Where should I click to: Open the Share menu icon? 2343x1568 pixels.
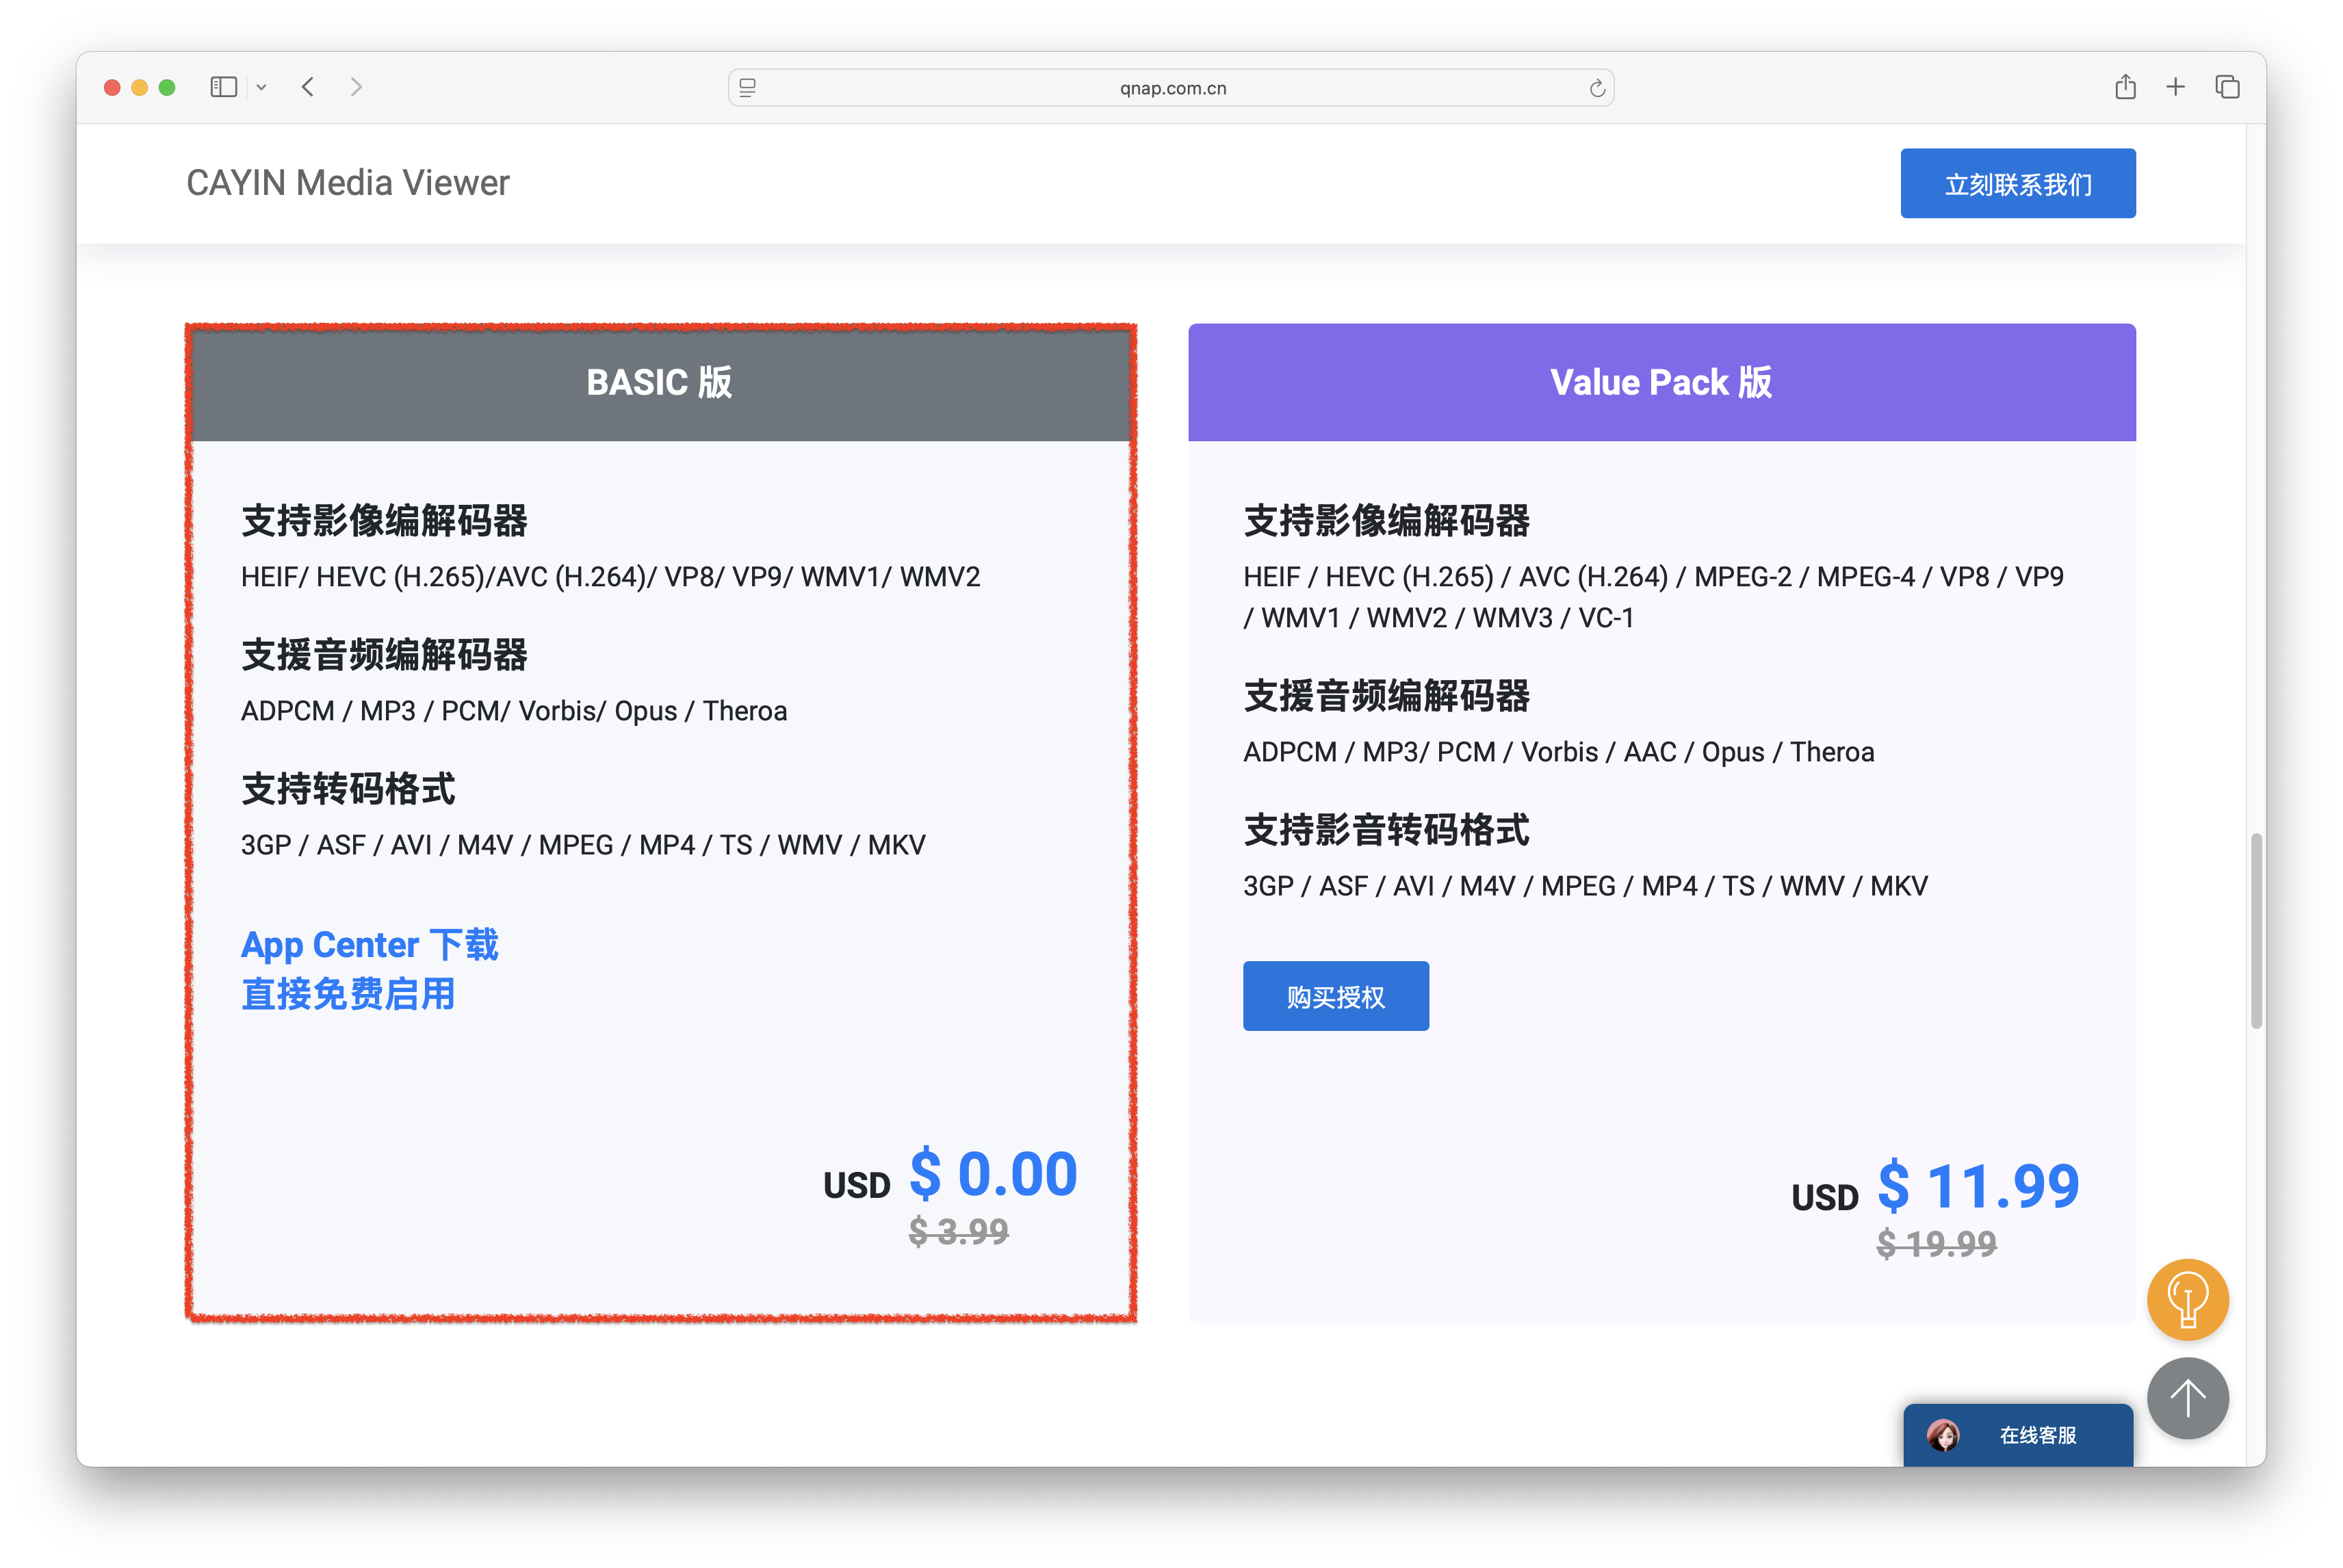pyautogui.click(x=2125, y=87)
